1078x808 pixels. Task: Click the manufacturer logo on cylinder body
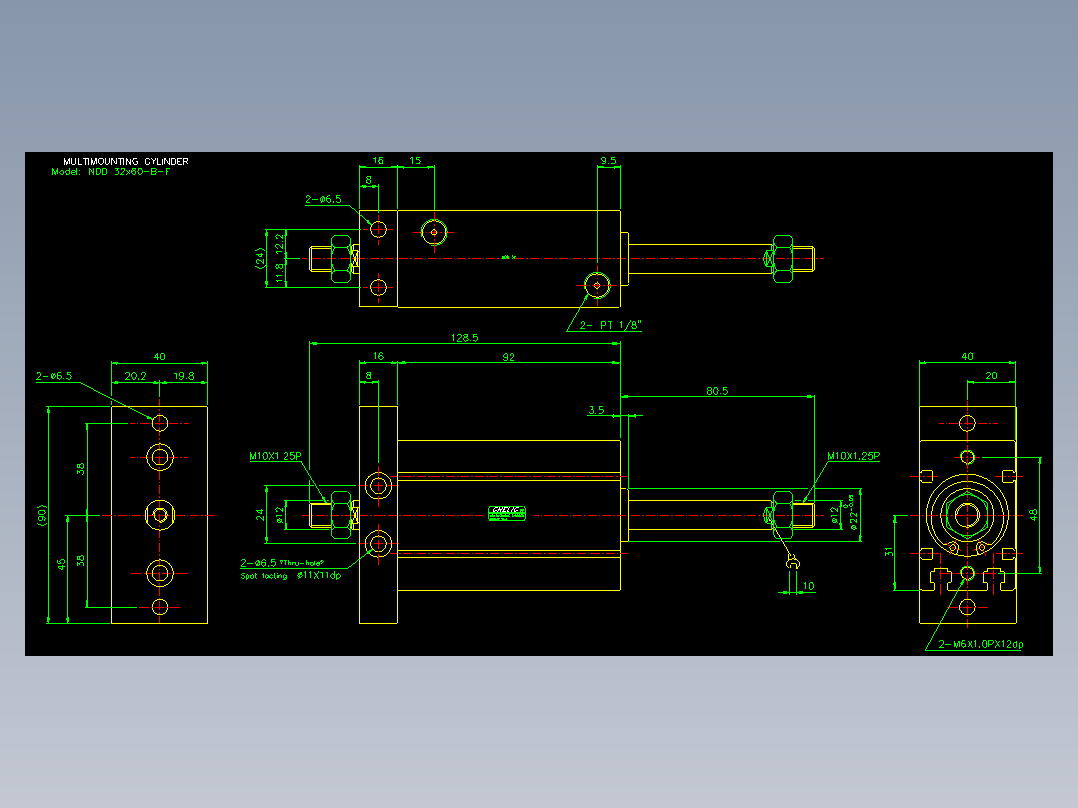coord(507,513)
